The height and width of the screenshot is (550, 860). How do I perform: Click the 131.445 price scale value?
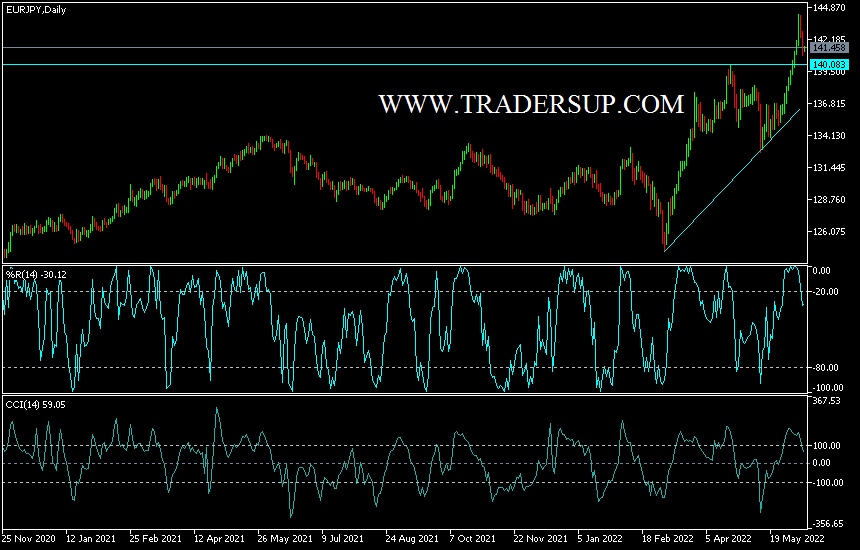[829, 168]
